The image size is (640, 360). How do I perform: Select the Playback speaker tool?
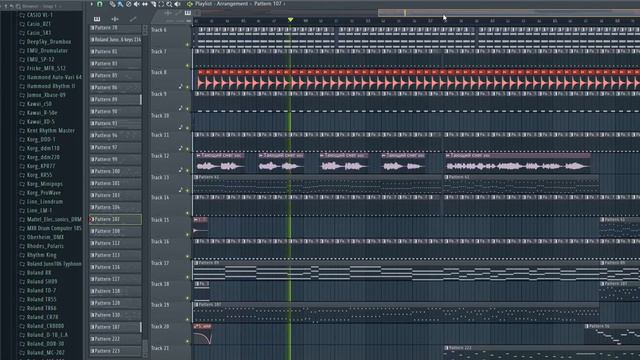178,4
